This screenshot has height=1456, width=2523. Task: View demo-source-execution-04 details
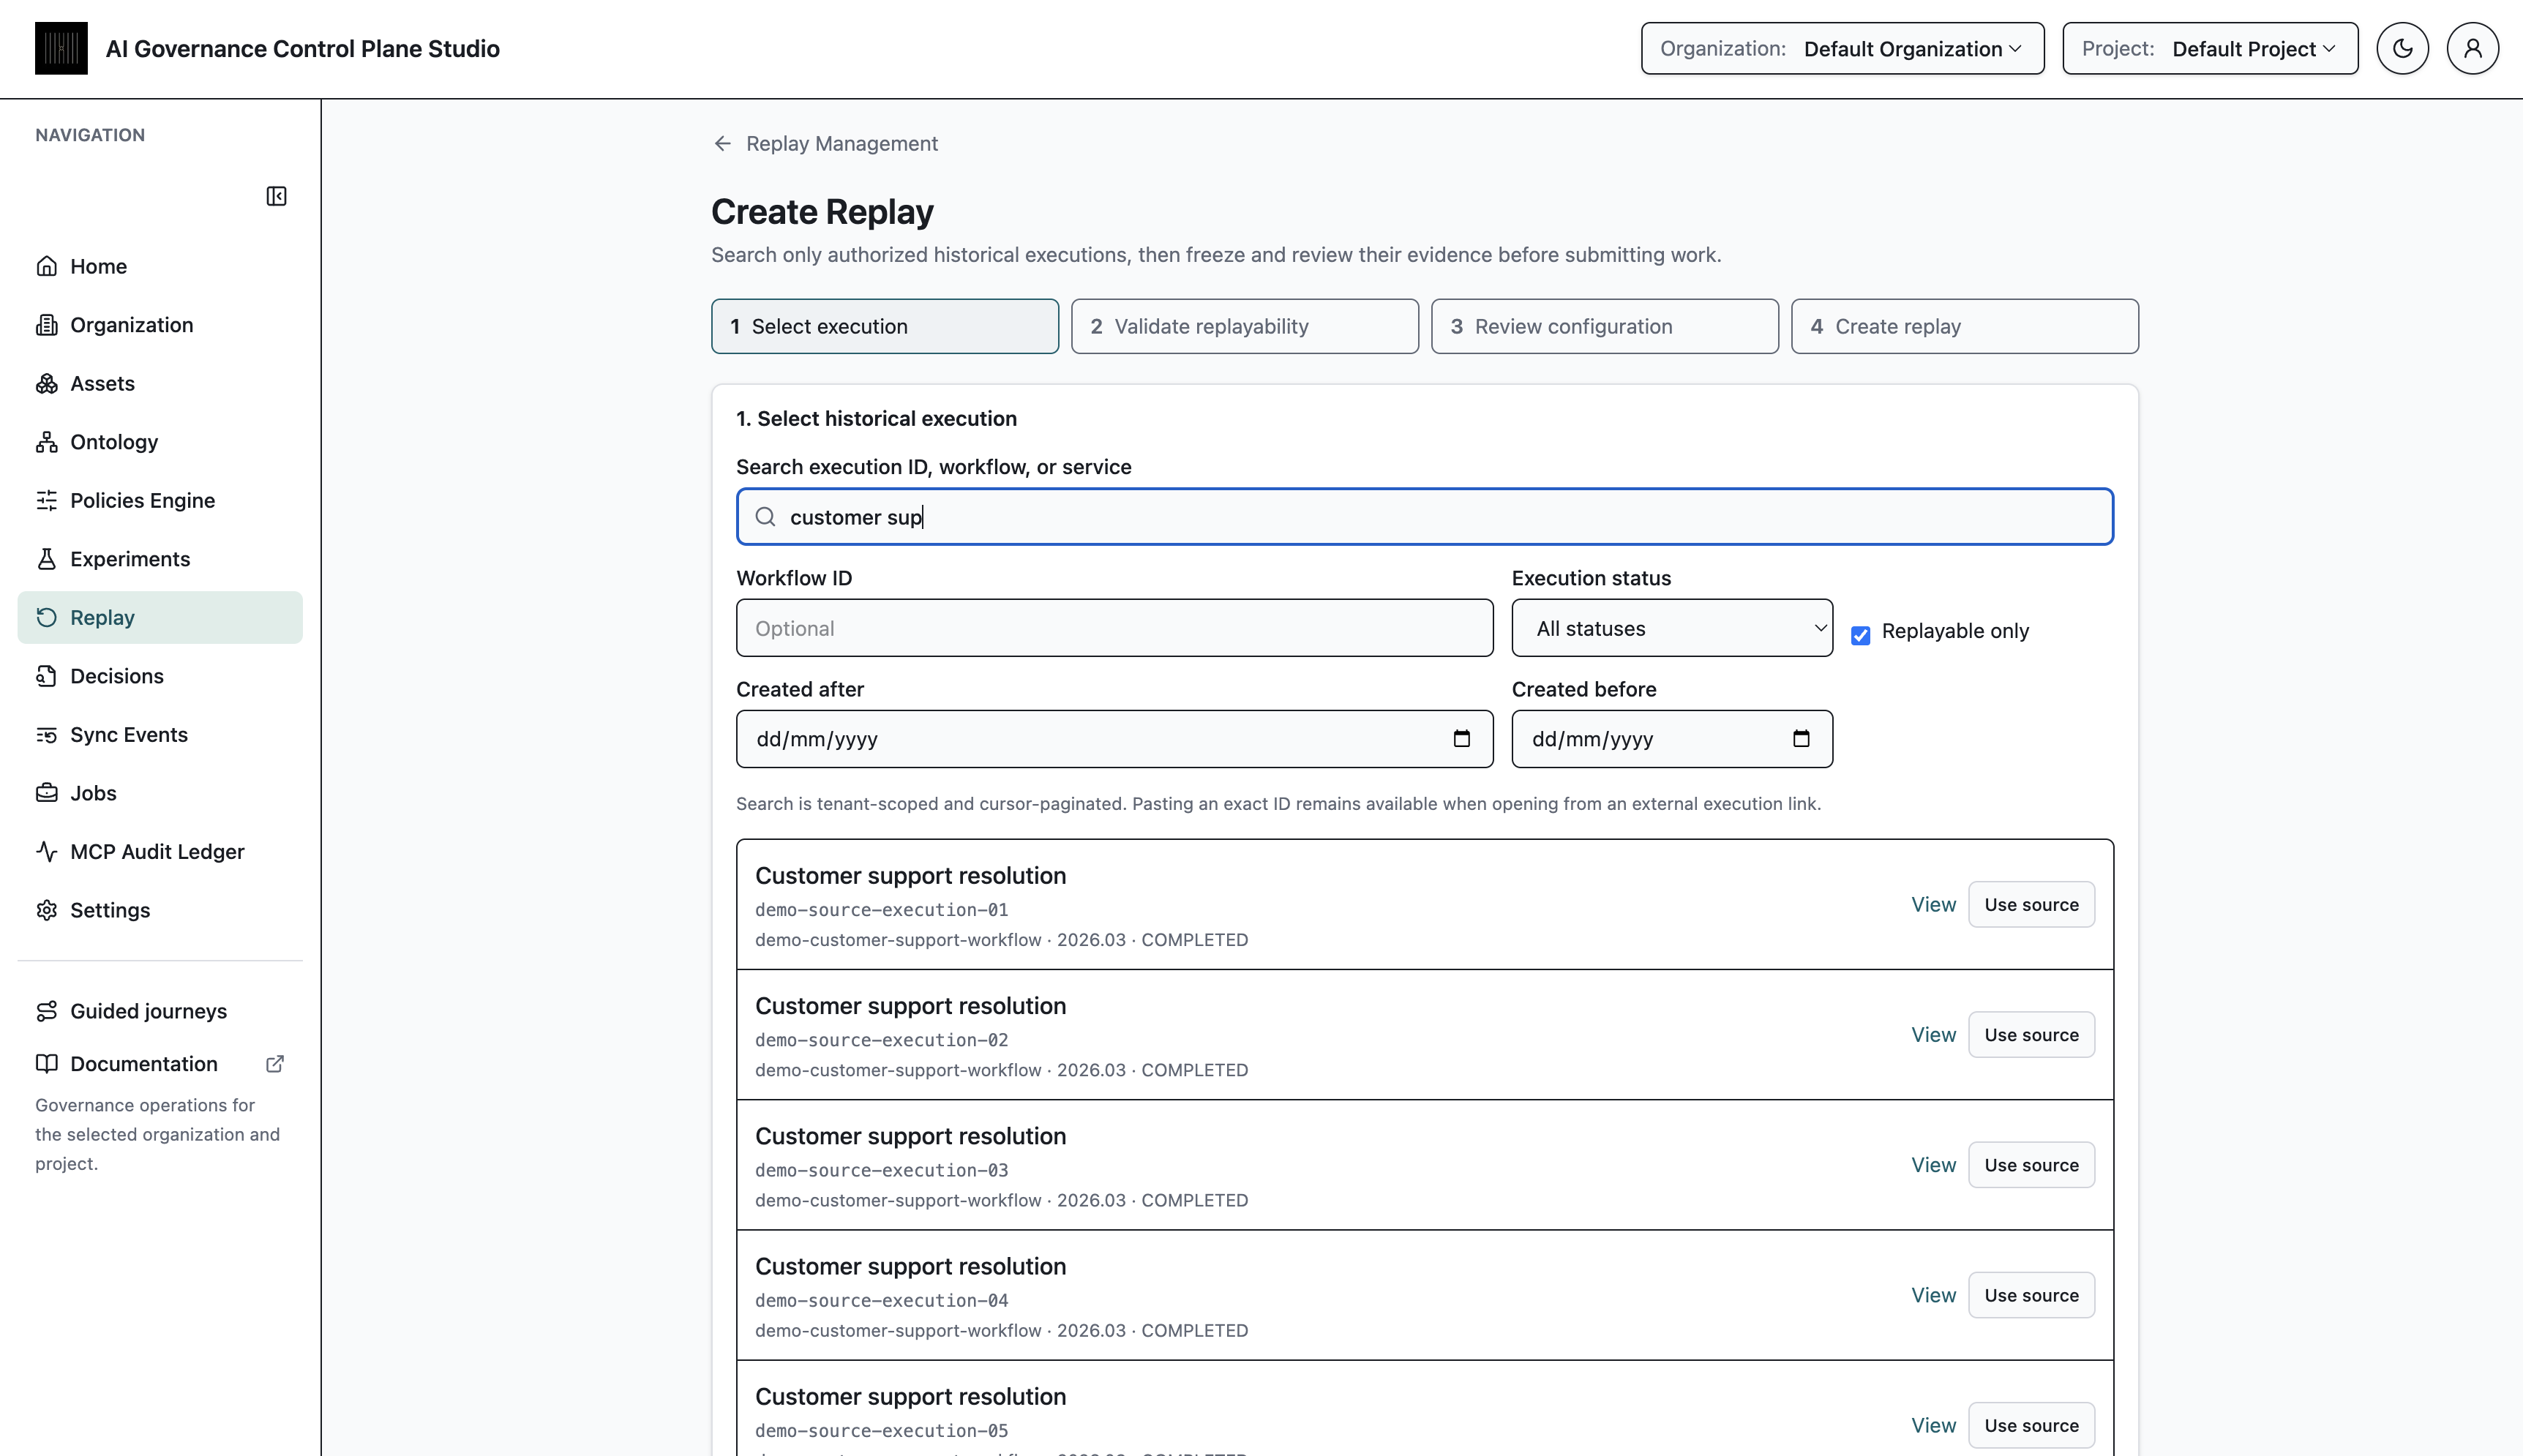tap(1933, 1295)
